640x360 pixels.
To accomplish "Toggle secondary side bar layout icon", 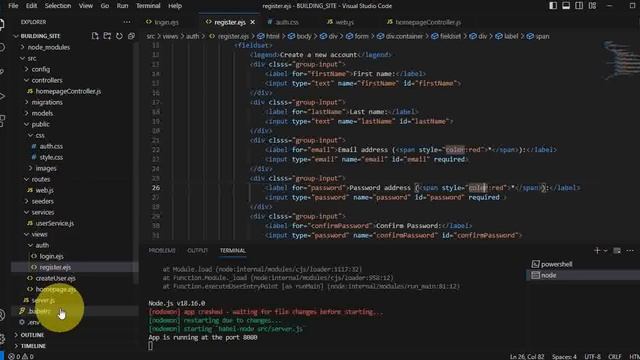I will 579,6.
